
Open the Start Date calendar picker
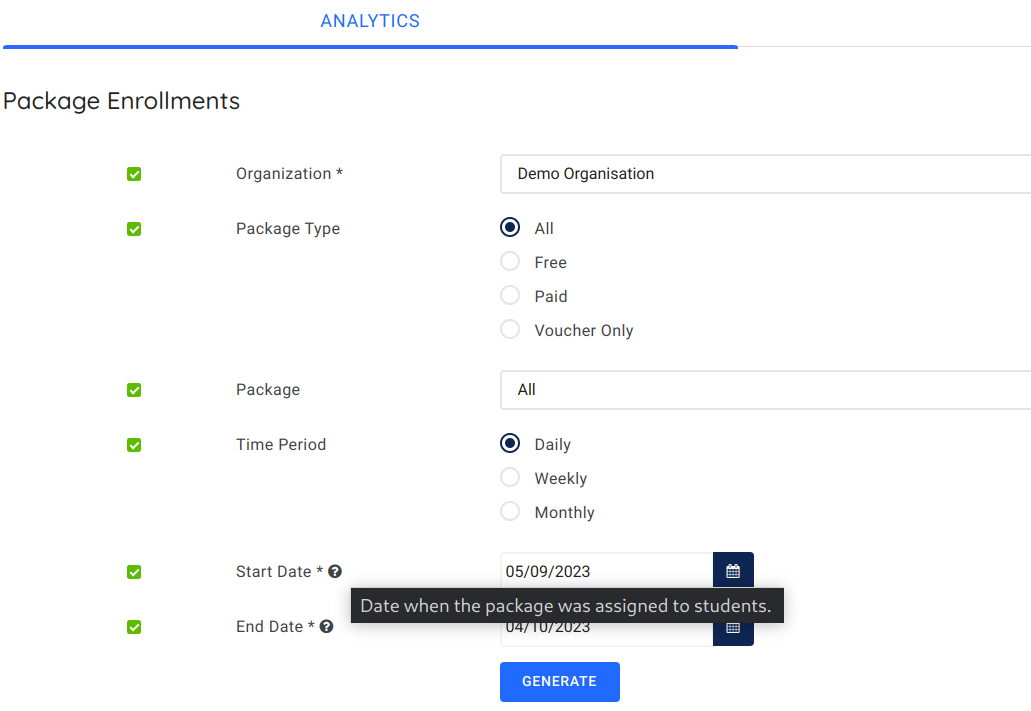733,570
